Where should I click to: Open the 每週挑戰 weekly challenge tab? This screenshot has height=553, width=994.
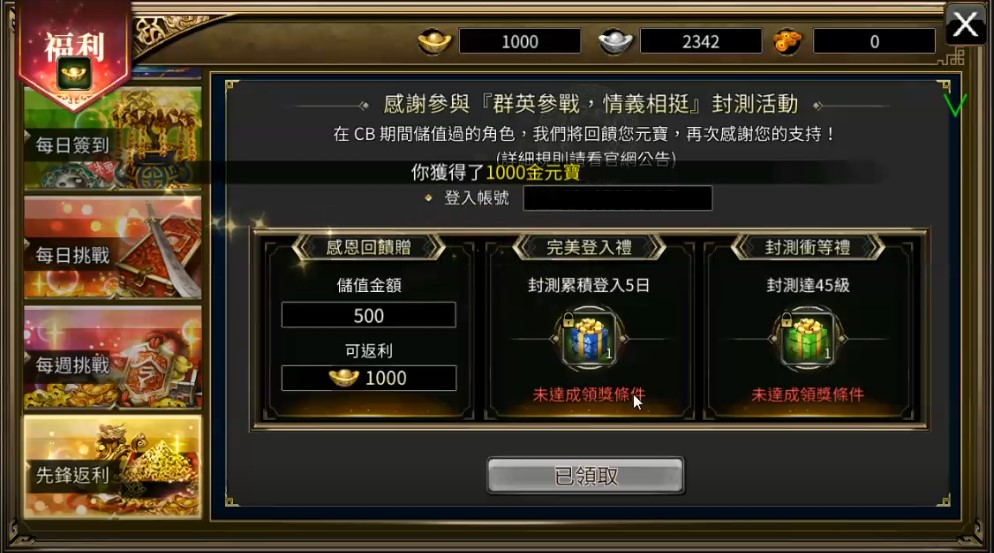113,358
